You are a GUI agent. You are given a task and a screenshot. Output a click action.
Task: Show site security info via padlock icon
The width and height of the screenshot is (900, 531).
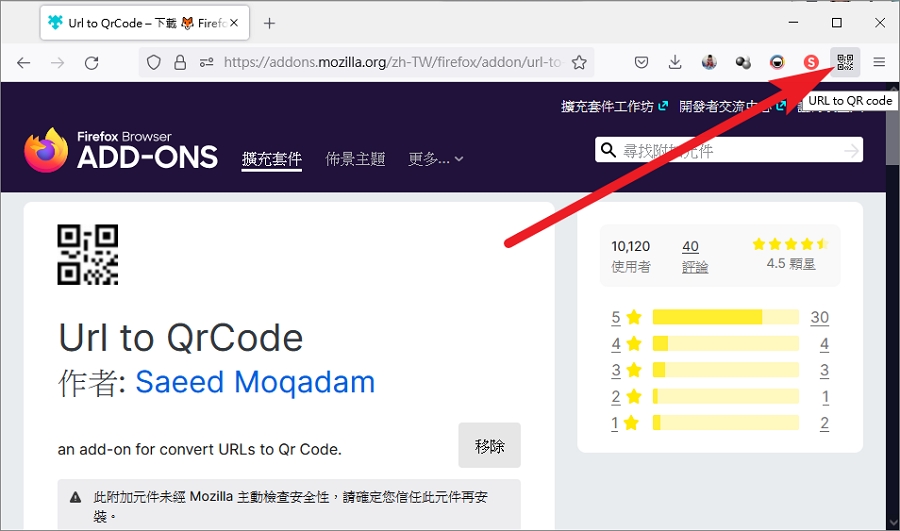coord(180,62)
